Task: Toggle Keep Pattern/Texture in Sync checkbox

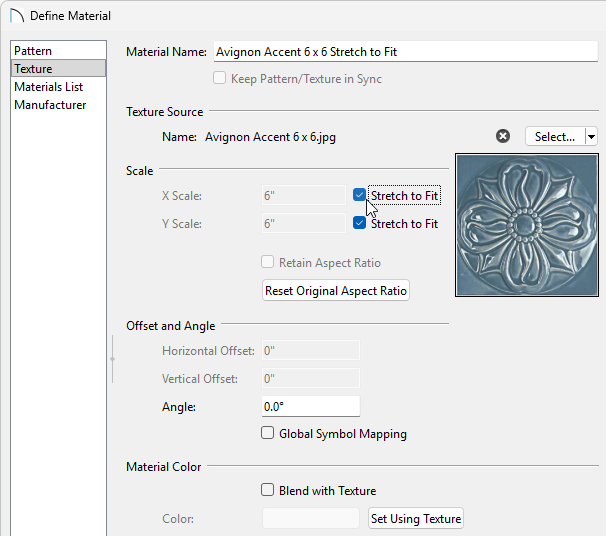Action: coord(220,78)
